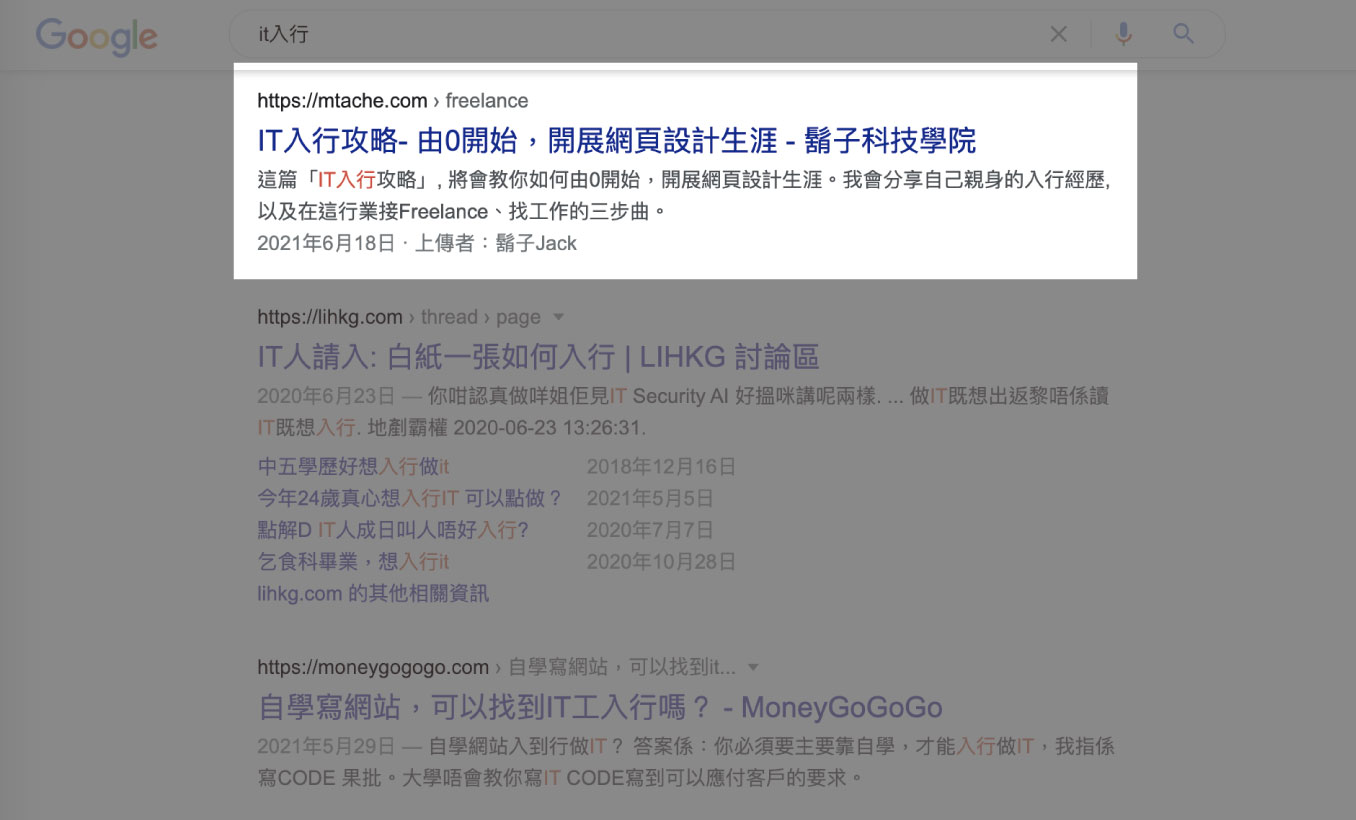Click the snippet text under IT入行攻略 result
The height and width of the screenshot is (820, 1356).
pyautogui.click(x=684, y=197)
